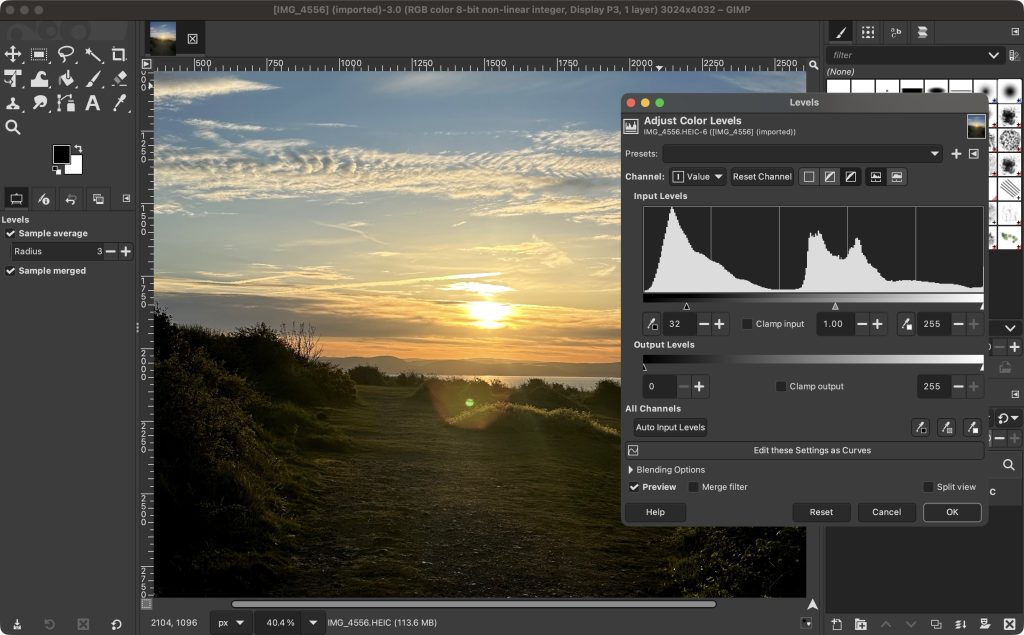
Task: Click the input black point slider handle
Action: tap(686, 306)
